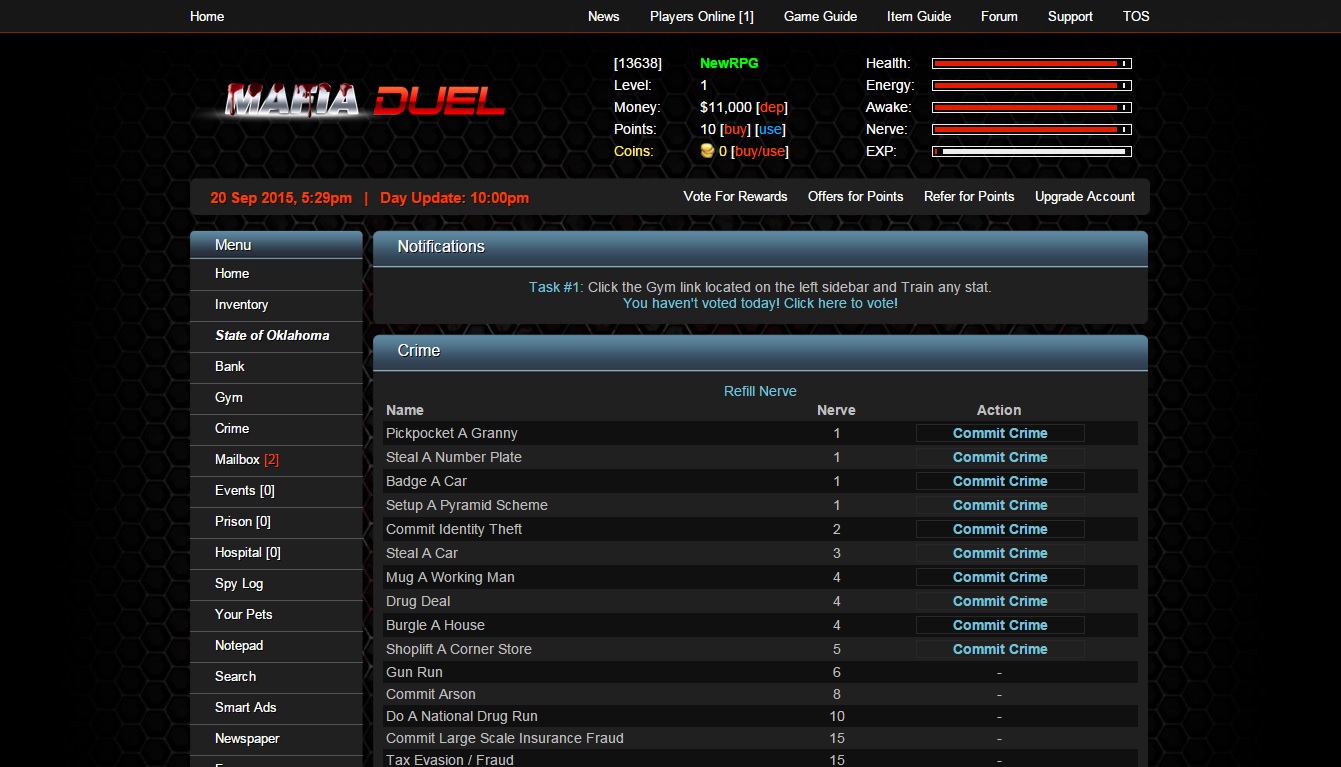This screenshot has height=767, width=1341.
Task: Open the Game Guide
Action: click(820, 16)
